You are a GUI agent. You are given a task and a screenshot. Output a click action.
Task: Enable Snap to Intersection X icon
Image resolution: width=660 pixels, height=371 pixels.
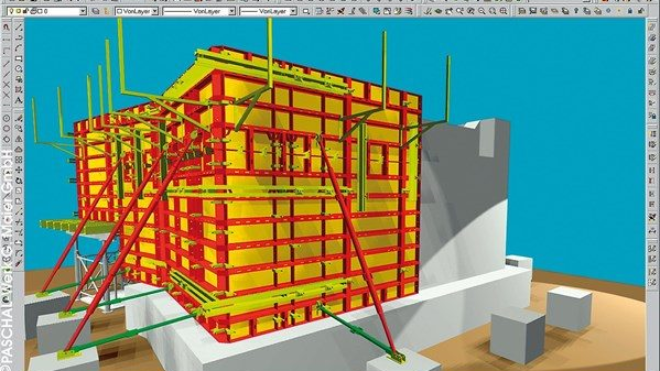point(6,84)
